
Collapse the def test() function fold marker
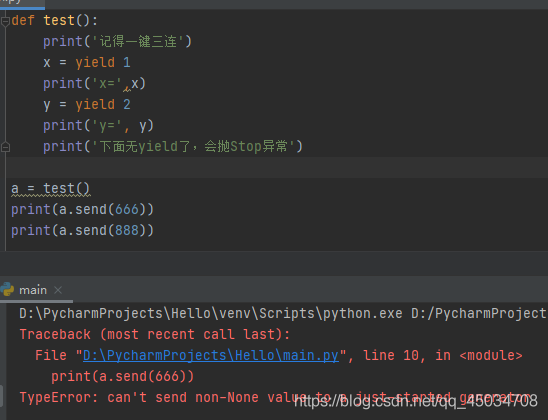coord(5,21)
